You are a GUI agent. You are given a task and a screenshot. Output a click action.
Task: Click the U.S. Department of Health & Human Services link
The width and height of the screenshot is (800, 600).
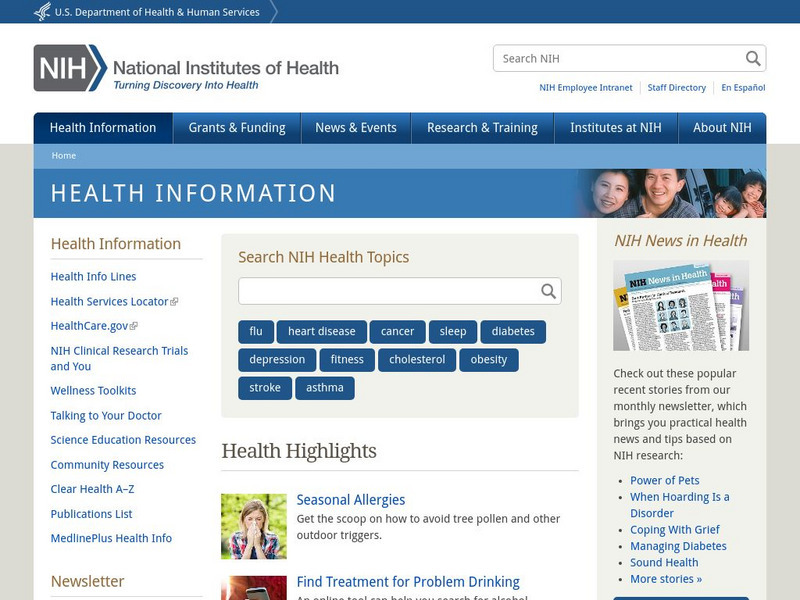click(x=157, y=12)
